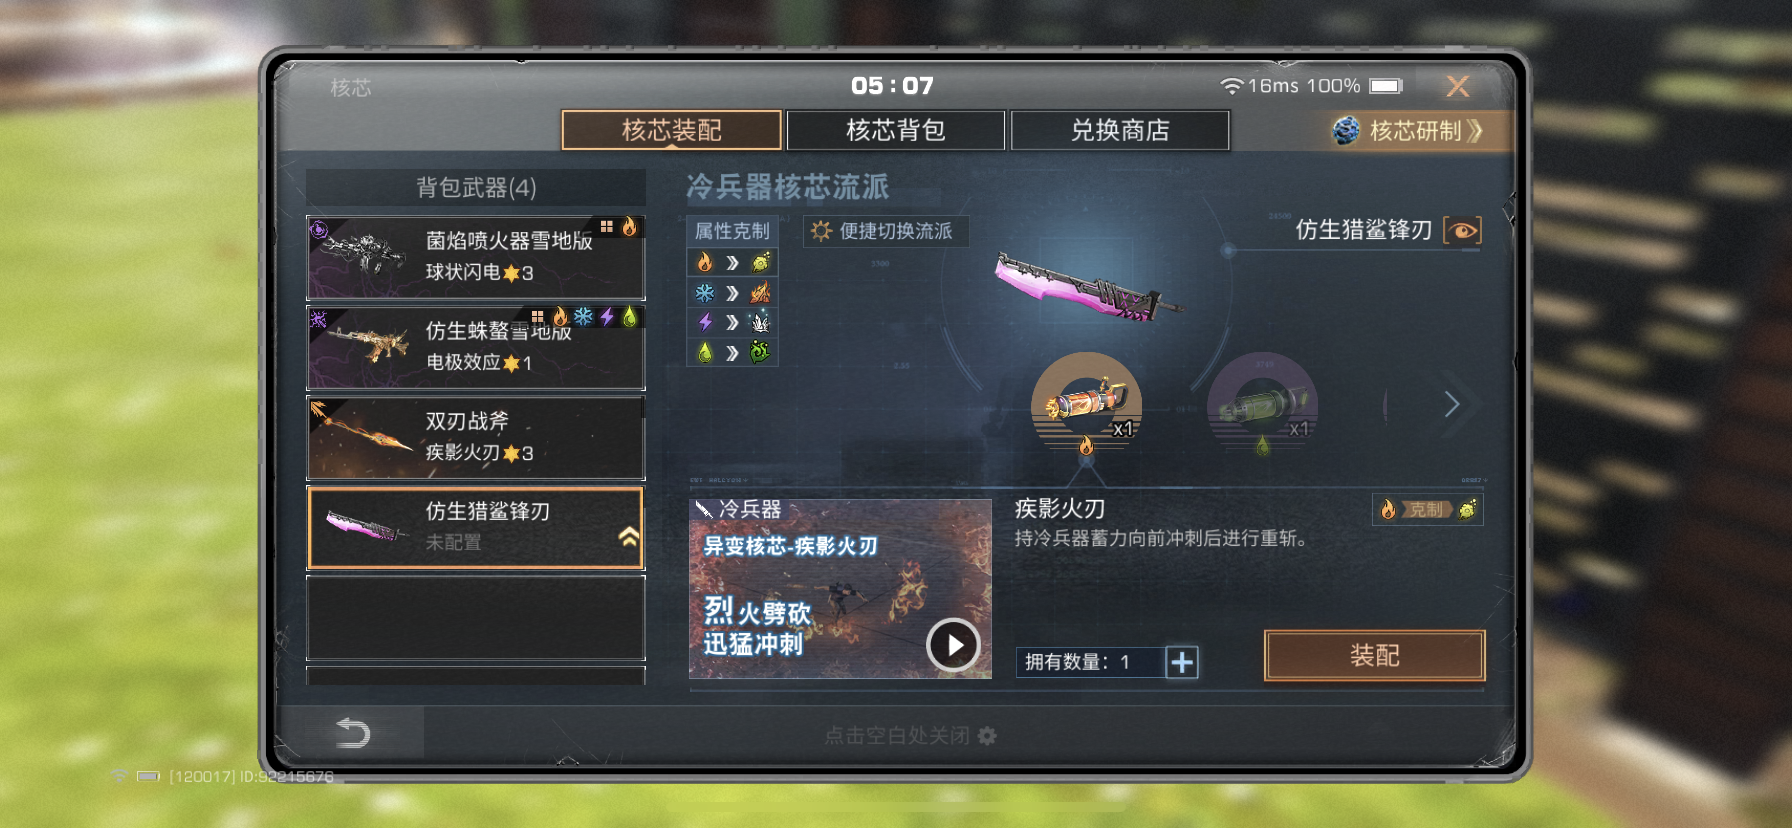
Task: Click the fire element counter icon
Action: tap(705, 262)
